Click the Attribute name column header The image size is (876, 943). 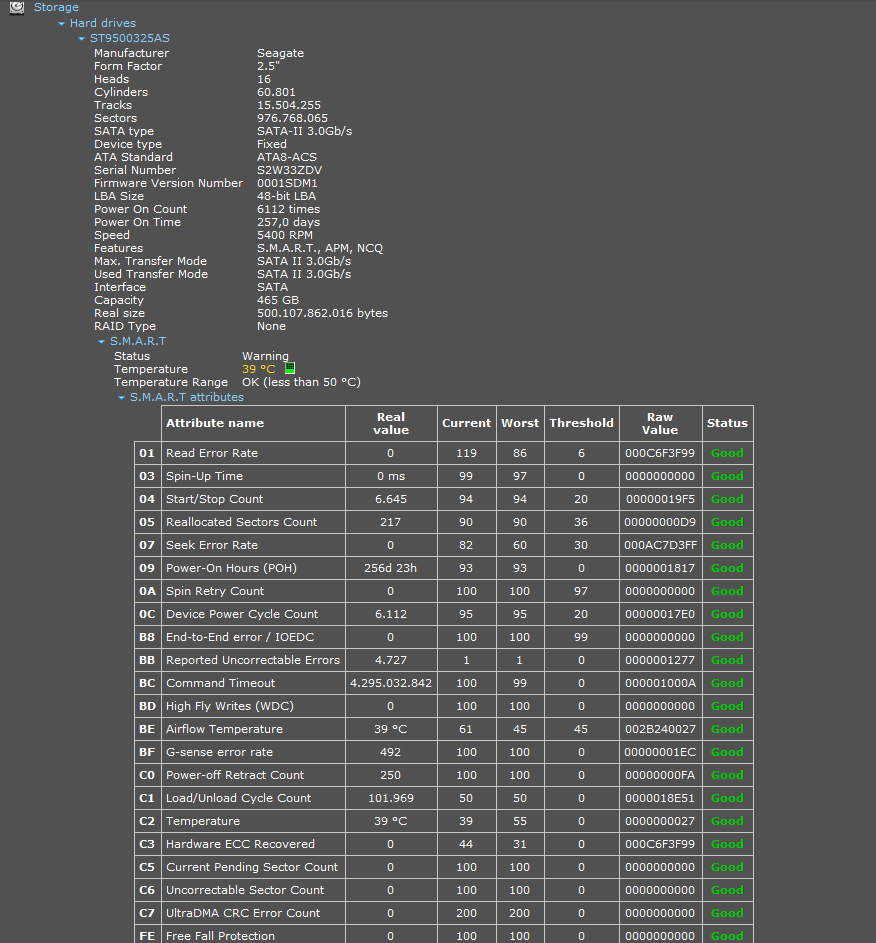tap(215, 423)
